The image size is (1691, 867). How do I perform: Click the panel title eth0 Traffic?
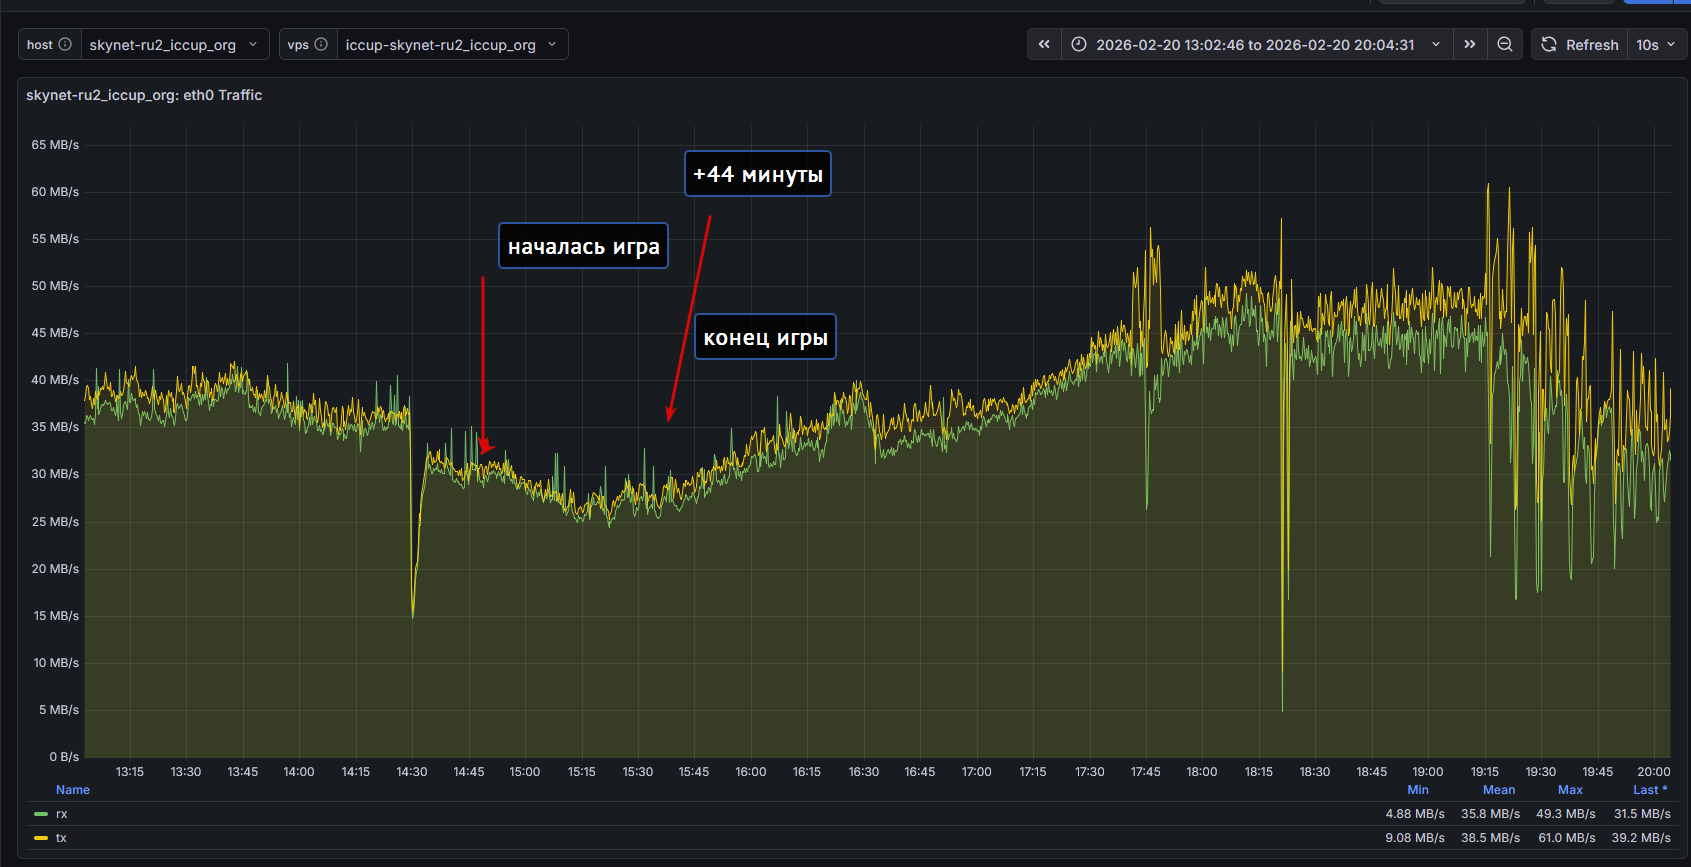coord(144,95)
